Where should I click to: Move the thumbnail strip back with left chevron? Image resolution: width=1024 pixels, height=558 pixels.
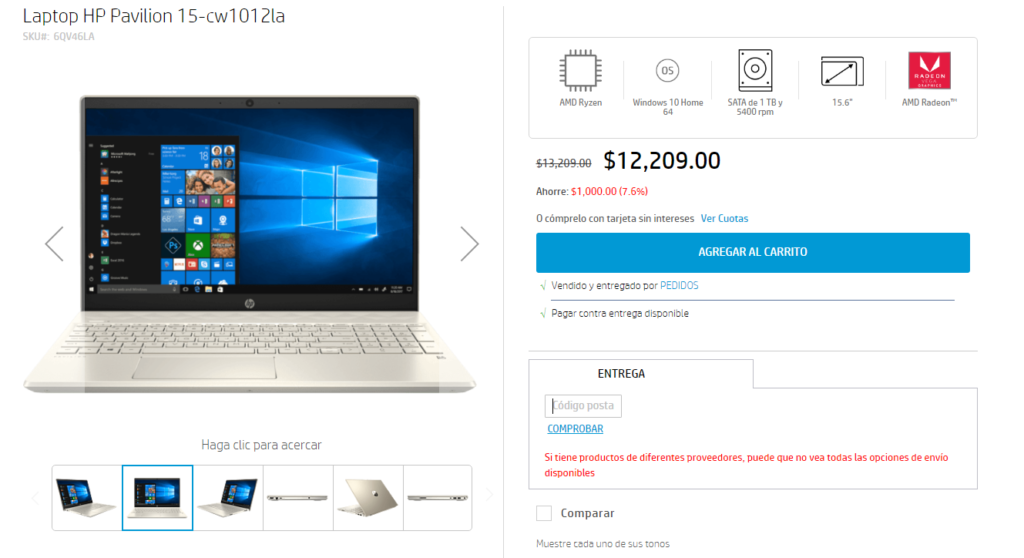point(35,499)
